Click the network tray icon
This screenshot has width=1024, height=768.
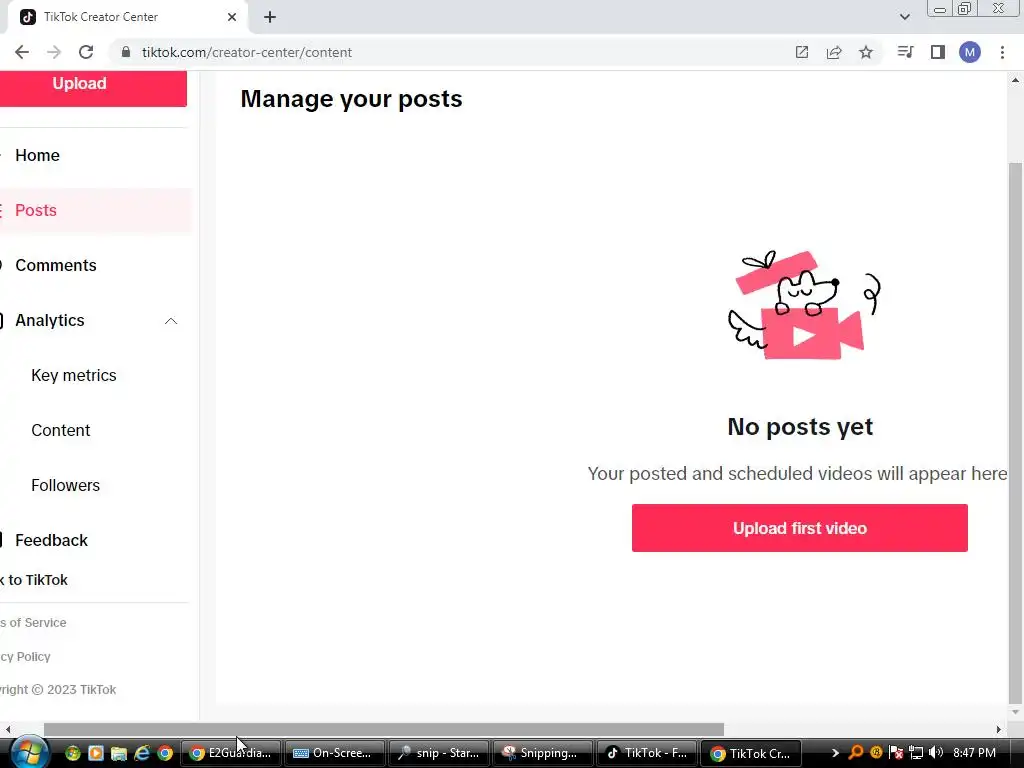pos(916,753)
